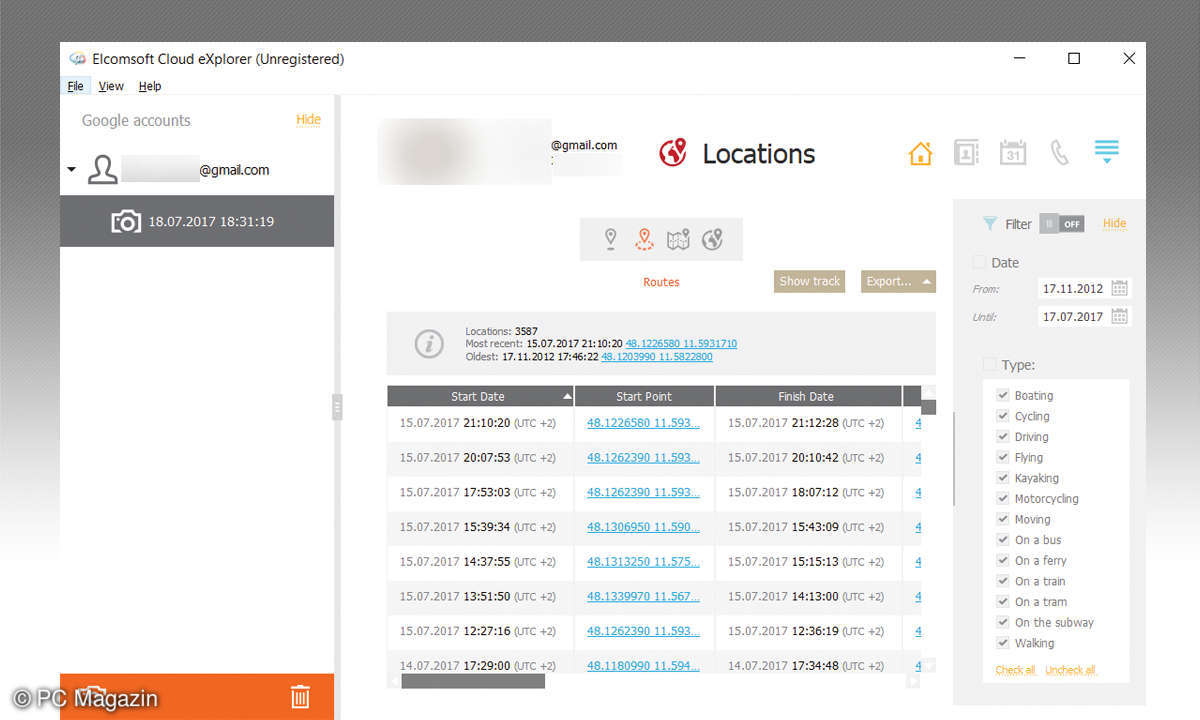
Task: Select the folded map view icon
Action: (x=678, y=240)
